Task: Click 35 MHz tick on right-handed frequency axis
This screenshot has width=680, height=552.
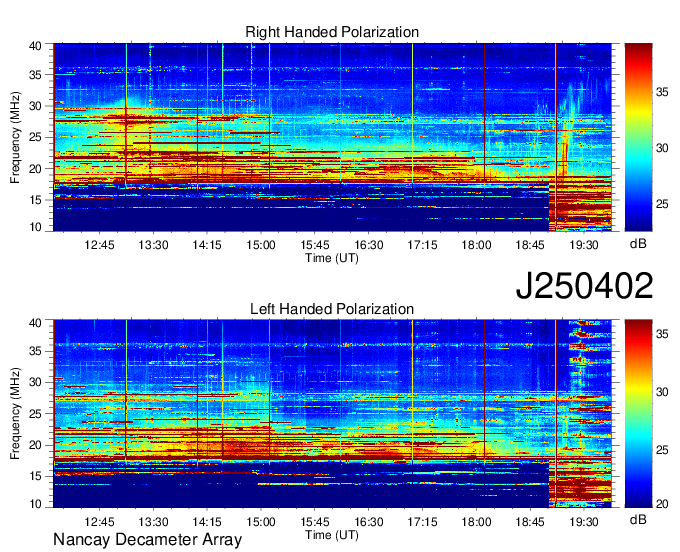Action: pyautogui.click(x=36, y=75)
